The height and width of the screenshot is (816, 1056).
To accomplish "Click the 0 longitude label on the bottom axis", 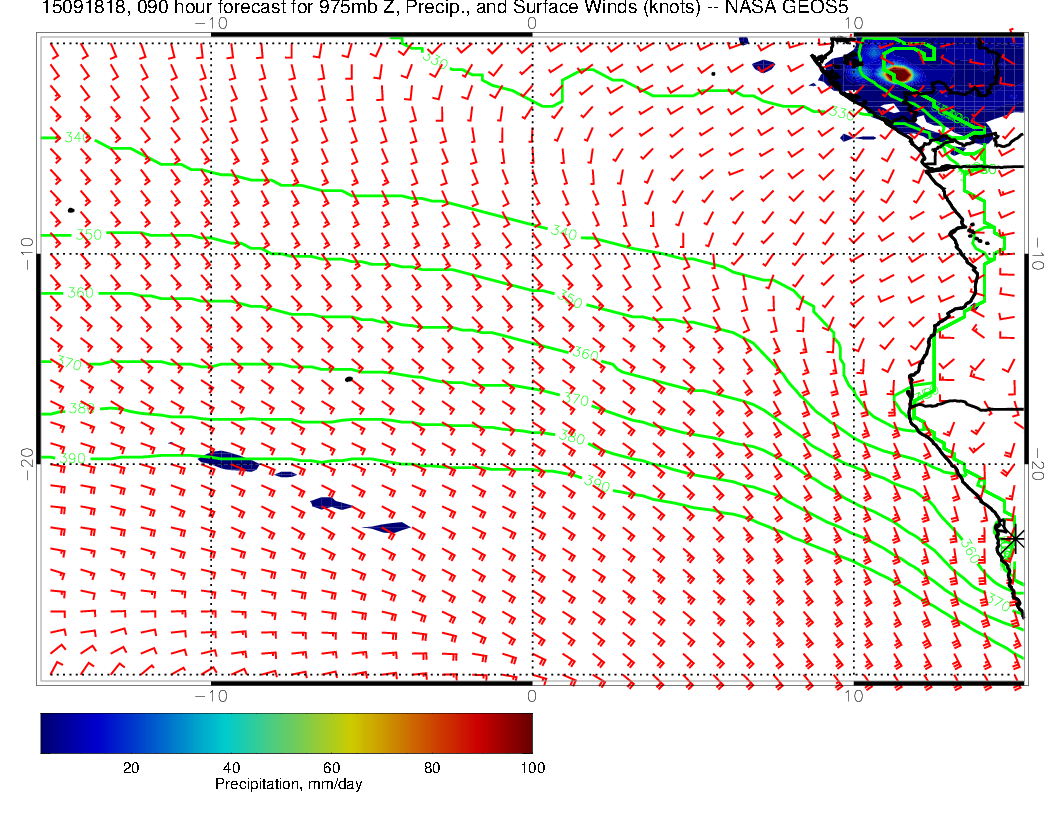I will click(532, 695).
